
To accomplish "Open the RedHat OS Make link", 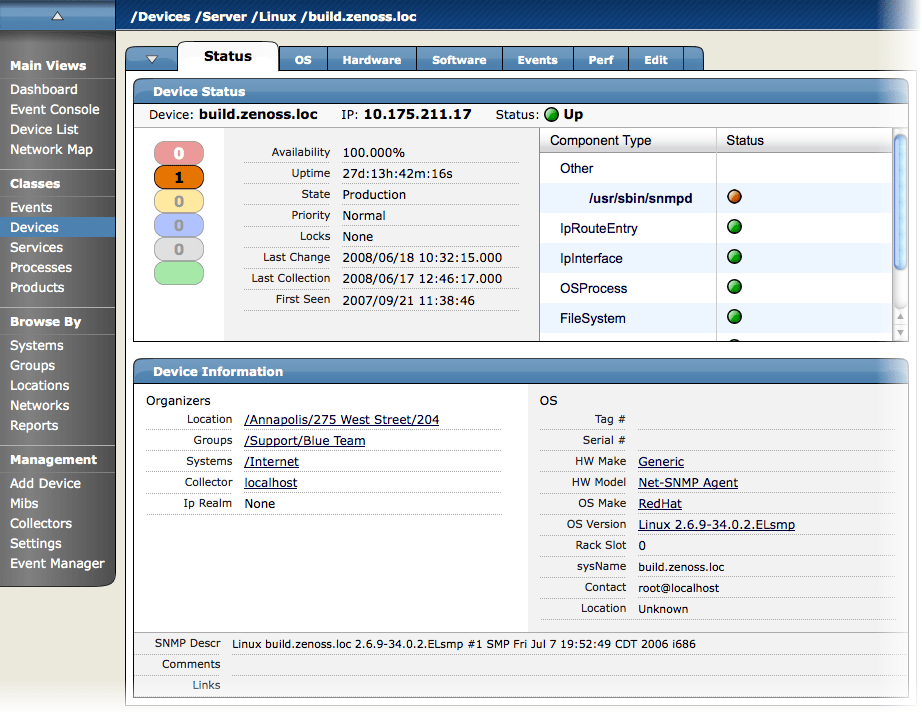I will tap(660, 504).
